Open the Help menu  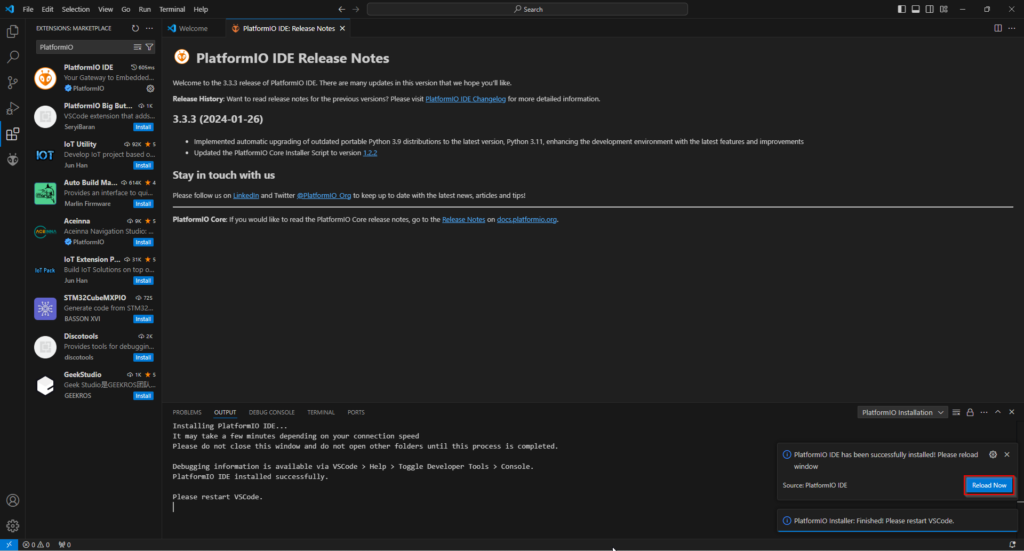coord(200,9)
